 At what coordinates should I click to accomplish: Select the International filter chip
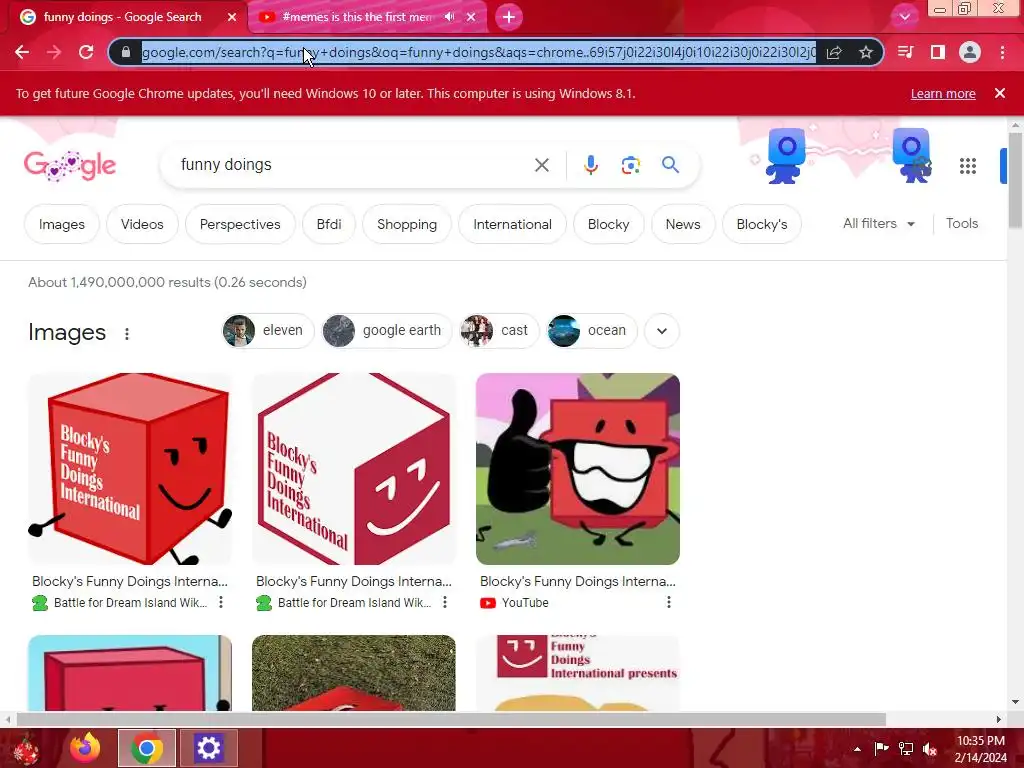(512, 224)
